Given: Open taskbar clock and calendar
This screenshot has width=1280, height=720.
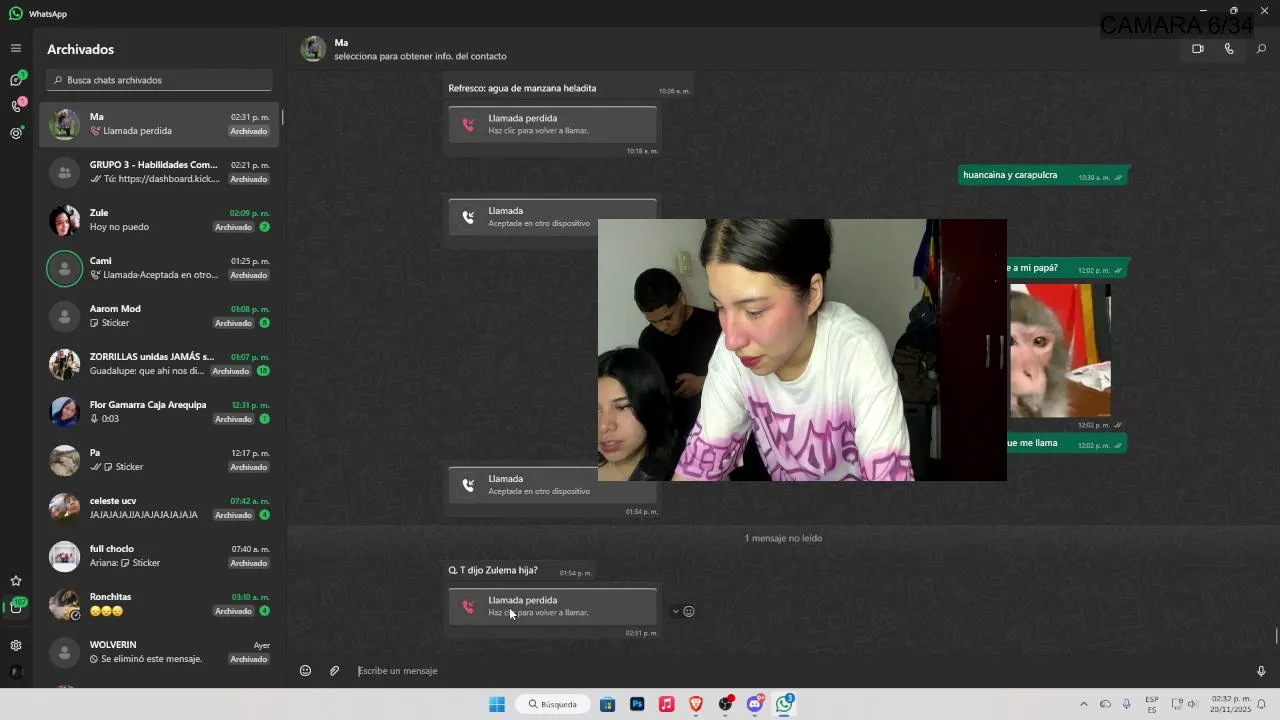Looking at the screenshot, I should coord(1230,704).
